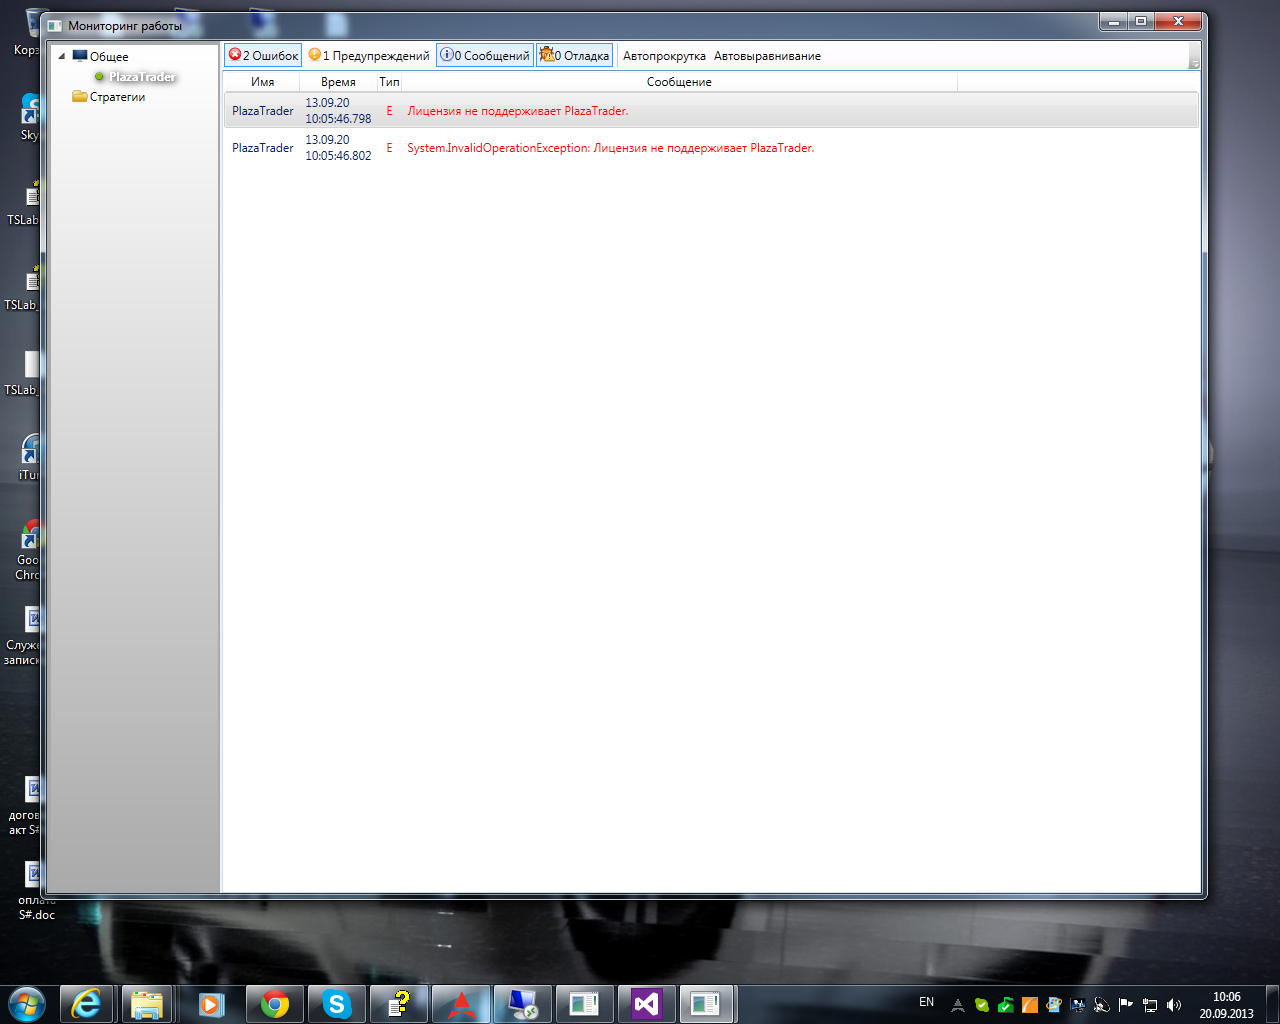Open Remote Desktop Connection on the taskbar
1280x1024 pixels.
pos(522,1004)
